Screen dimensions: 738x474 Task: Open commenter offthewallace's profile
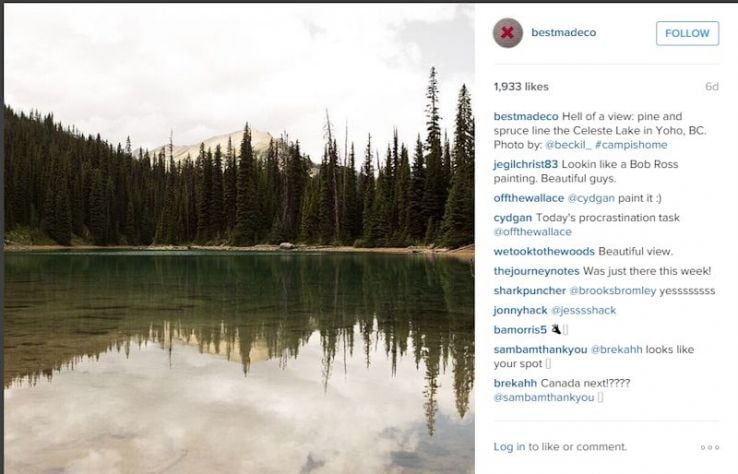529,198
